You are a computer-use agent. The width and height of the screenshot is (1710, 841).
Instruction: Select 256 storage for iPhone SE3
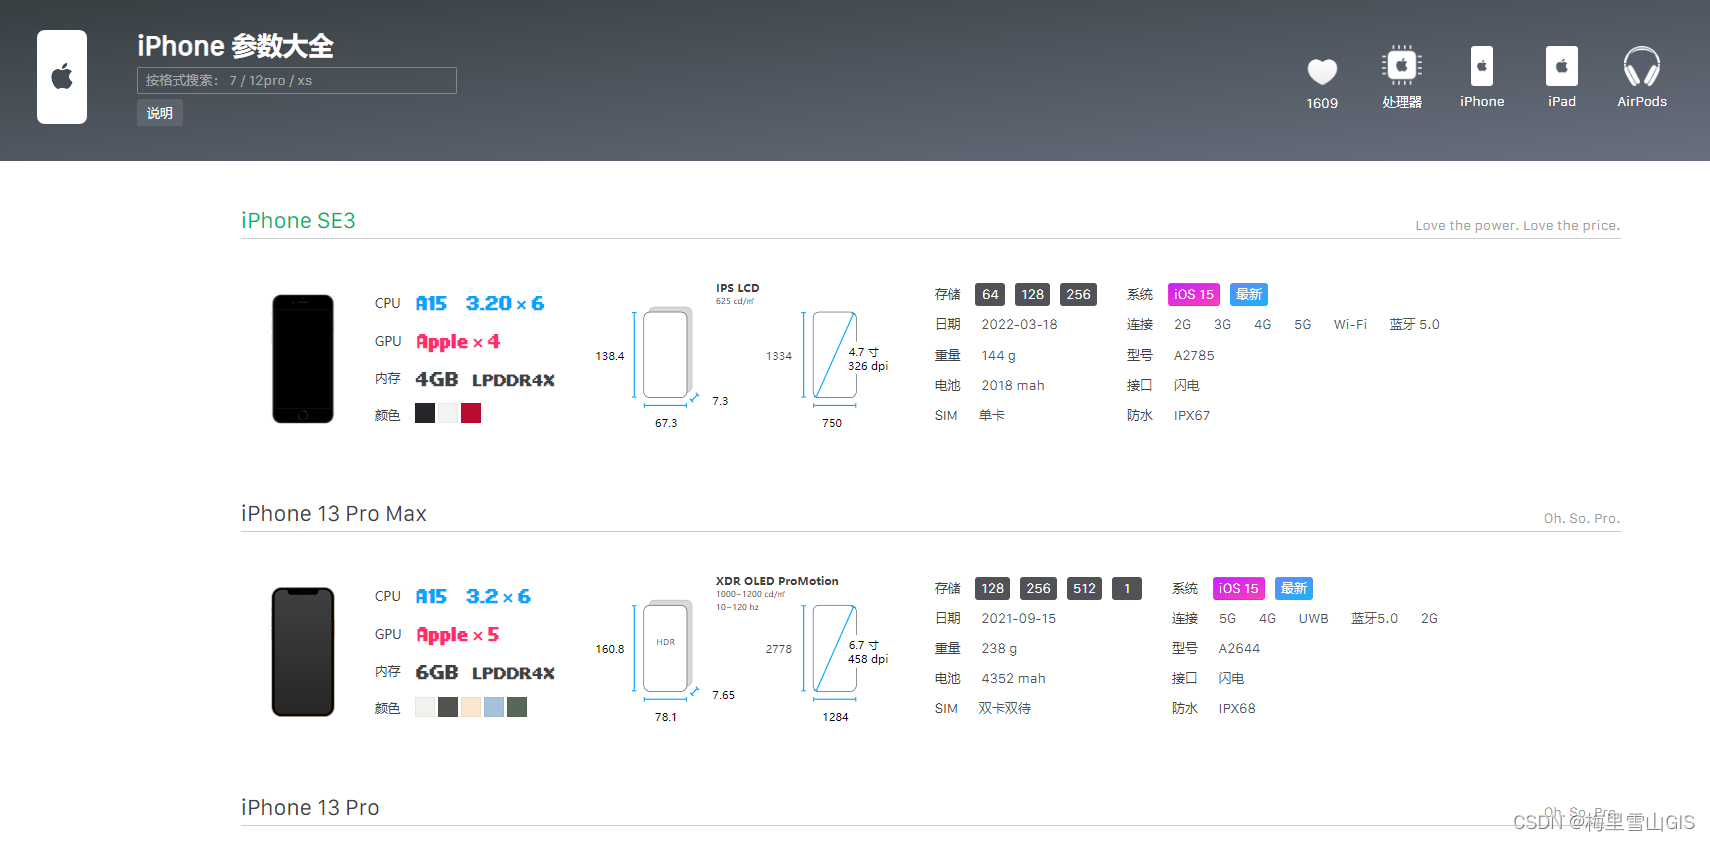[1078, 295]
